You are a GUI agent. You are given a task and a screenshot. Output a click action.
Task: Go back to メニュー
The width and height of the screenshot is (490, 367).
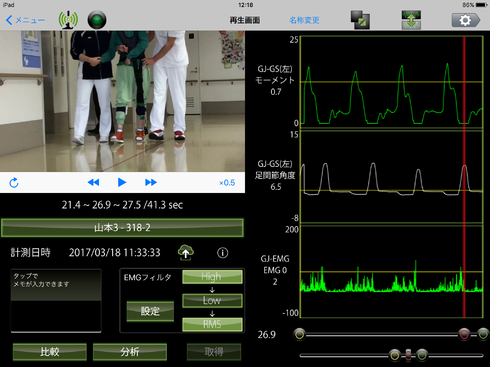coord(25,20)
